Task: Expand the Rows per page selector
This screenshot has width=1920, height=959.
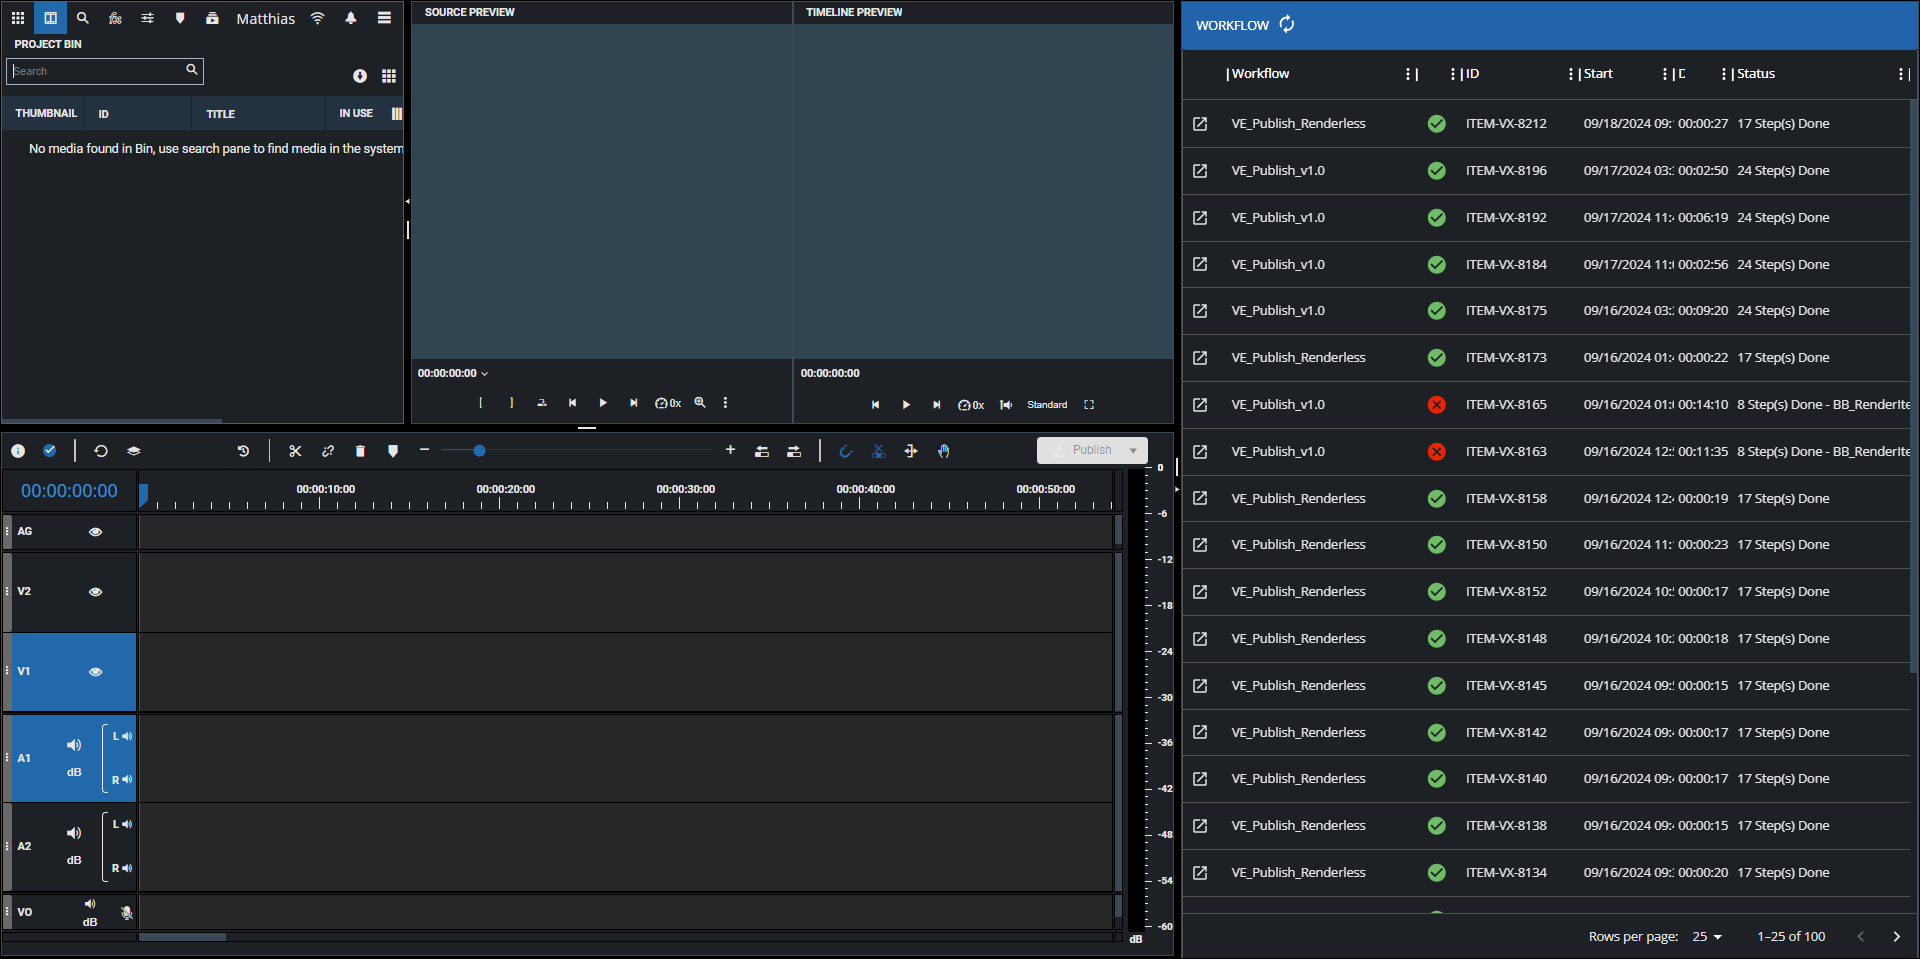Action: [1708, 936]
